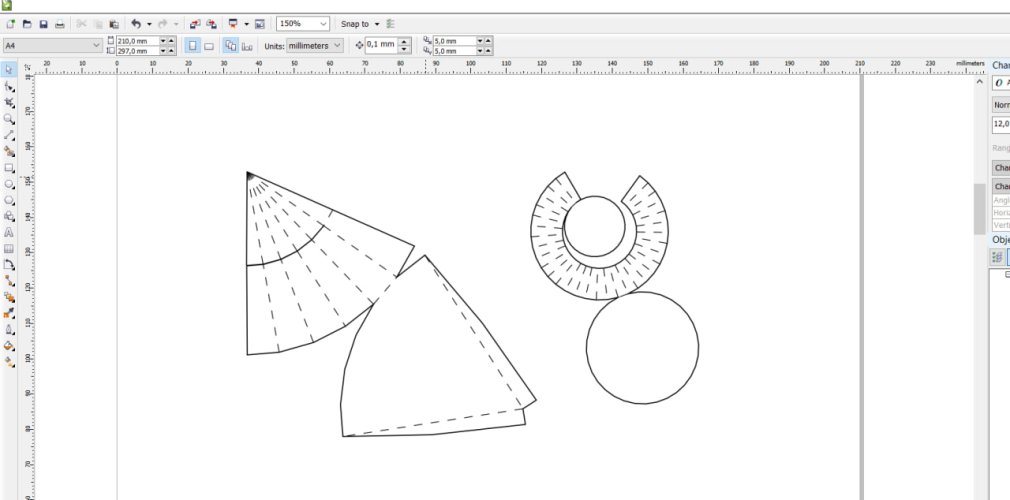Set page orientation to Portrait
The height and width of the screenshot is (500, 1010).
coord(193,46)
